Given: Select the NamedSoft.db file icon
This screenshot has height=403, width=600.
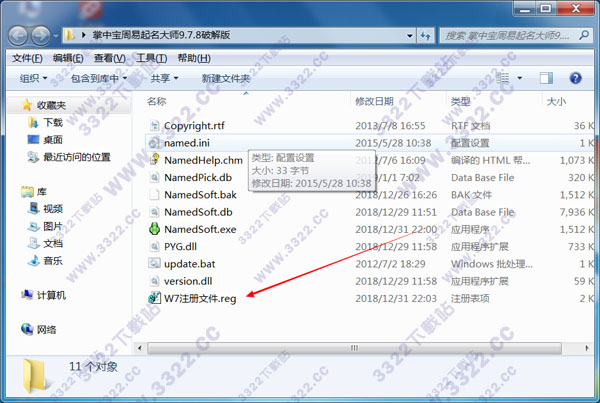Looking at the screenshot, I should (154, 212).
